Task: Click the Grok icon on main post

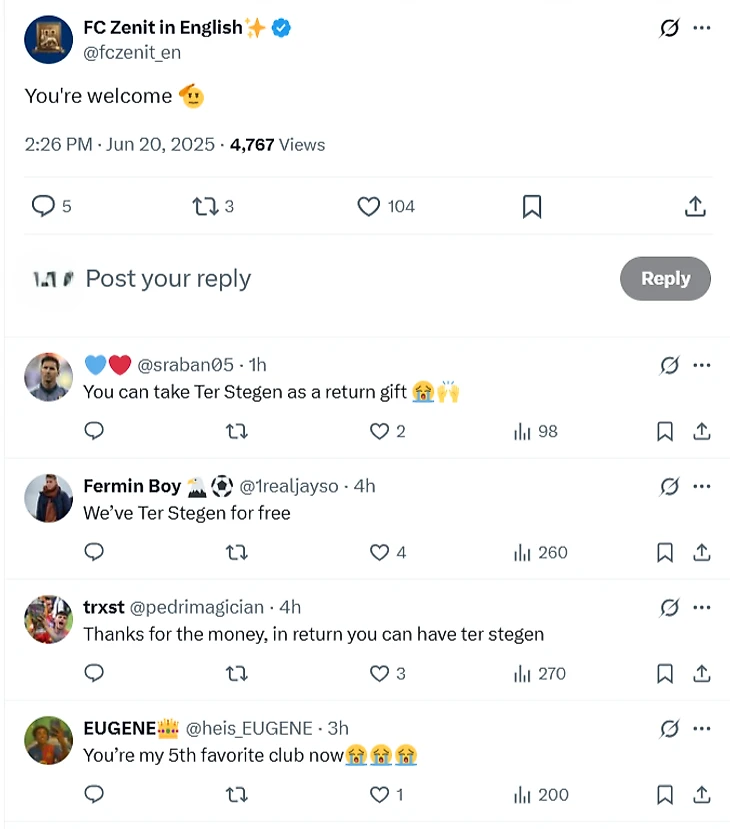Action: point(669,28)
